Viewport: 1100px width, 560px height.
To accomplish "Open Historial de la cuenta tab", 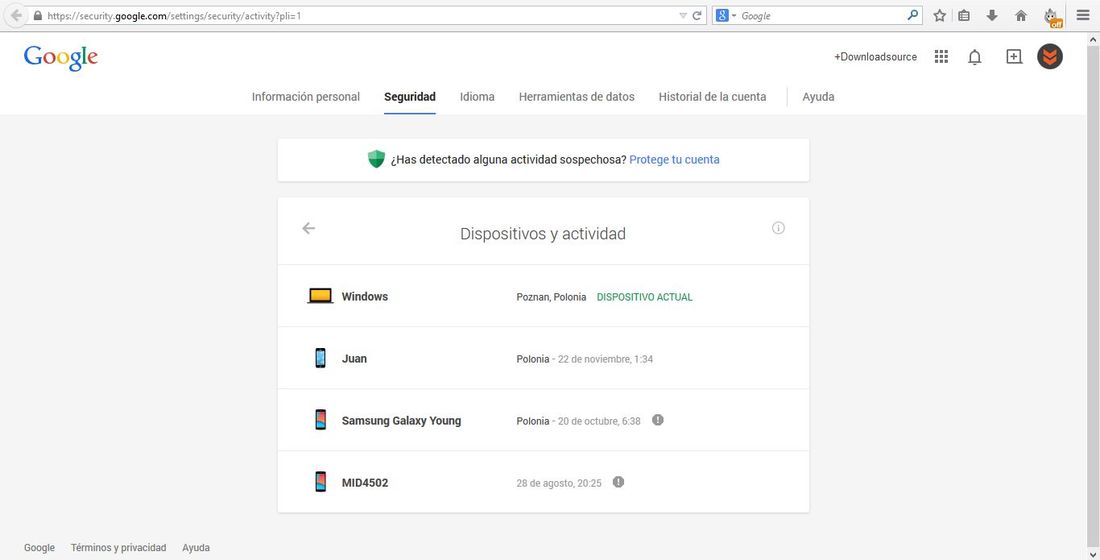I will (x=712, y=97).
